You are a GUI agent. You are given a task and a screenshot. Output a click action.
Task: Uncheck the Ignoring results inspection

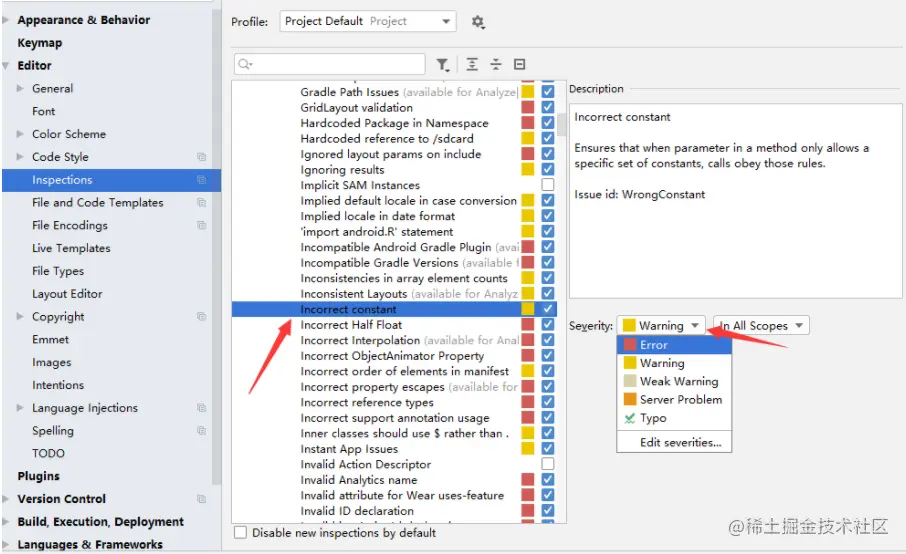pyautogui.click(x=548, y=169)
